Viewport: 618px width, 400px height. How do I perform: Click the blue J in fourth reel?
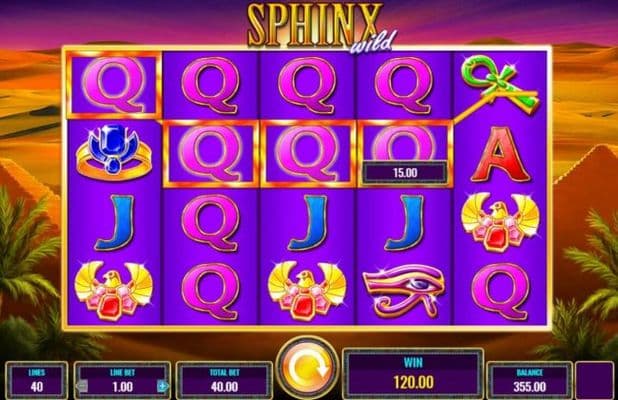point(404,223)
